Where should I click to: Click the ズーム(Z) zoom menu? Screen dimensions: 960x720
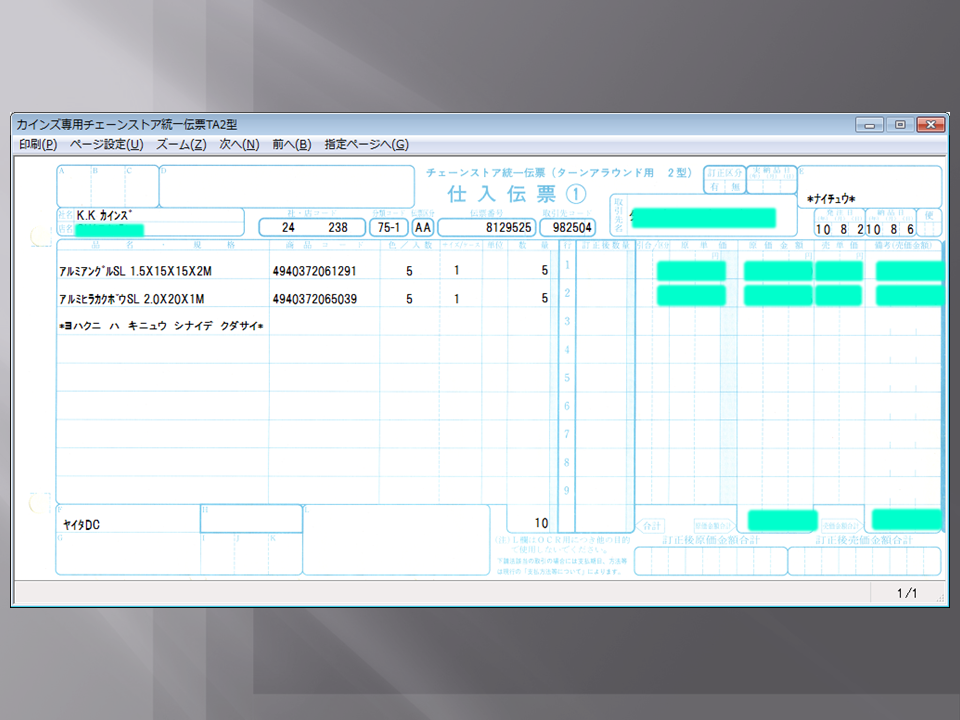pos(181,145)
